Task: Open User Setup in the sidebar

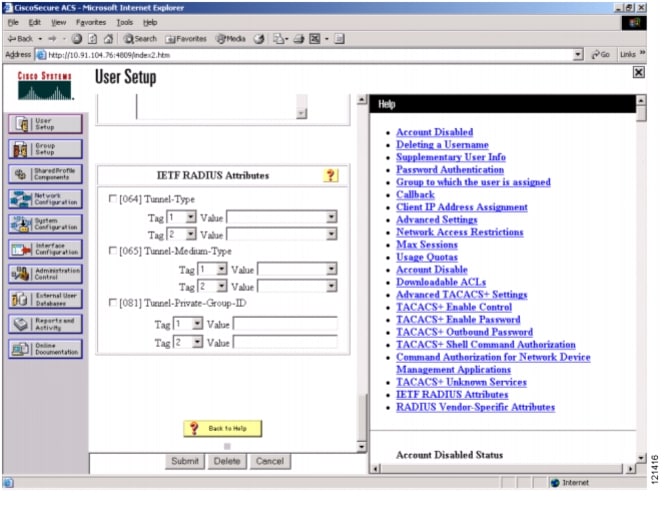Action: 45,124
